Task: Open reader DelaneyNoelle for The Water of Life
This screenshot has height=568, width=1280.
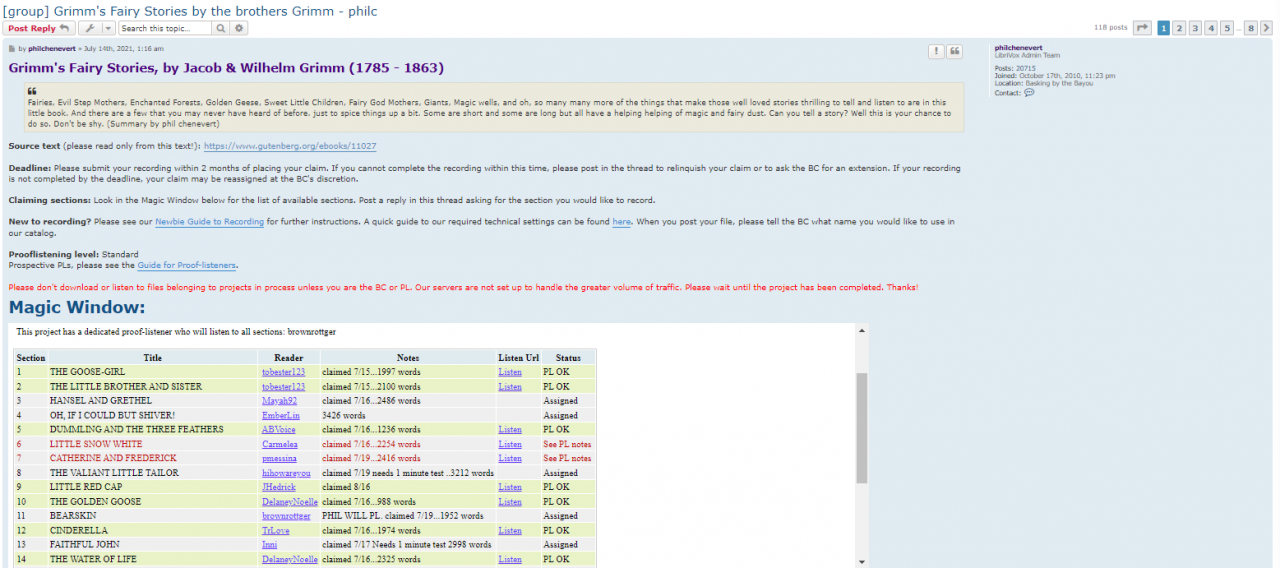Action: pos(290,559)
